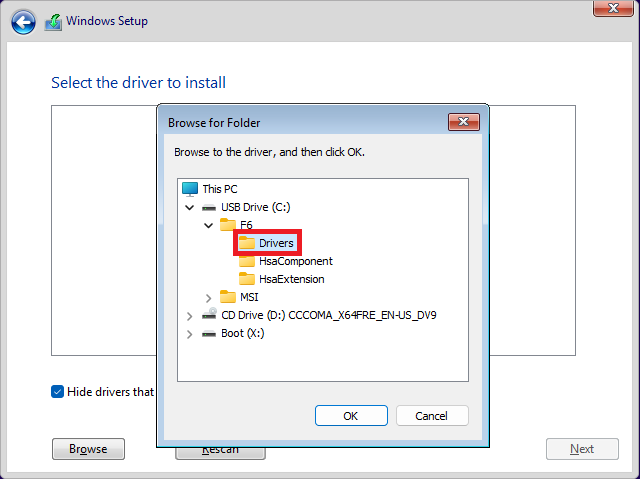Screen dimensions: 640x479
Task: Select the This PC computer icon
Action: pyautogui.click(x=190, y=188)
